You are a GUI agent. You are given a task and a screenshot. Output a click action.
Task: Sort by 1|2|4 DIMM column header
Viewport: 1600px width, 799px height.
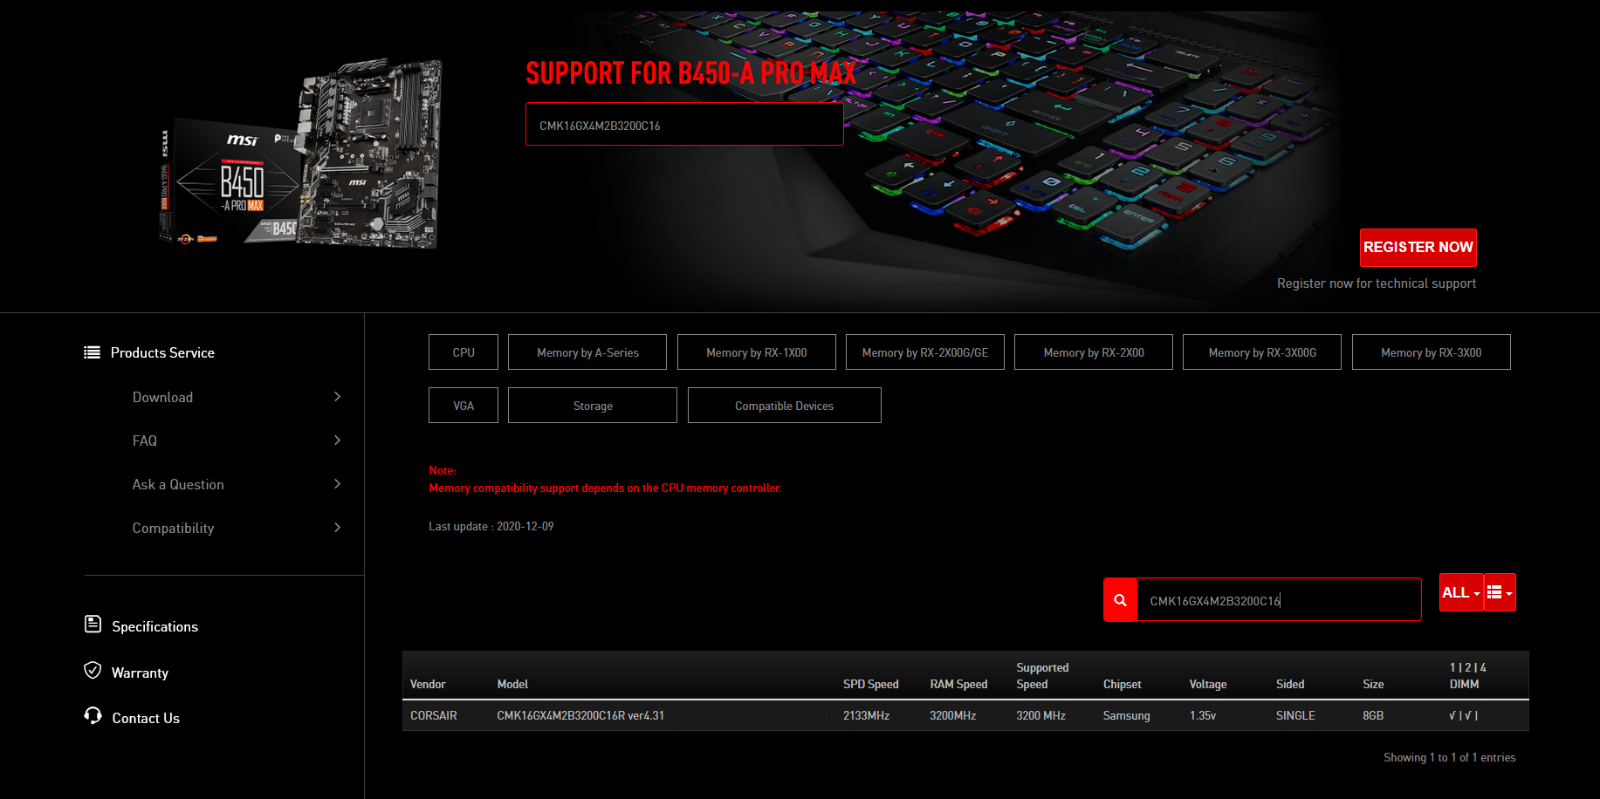coord(1467,676)
